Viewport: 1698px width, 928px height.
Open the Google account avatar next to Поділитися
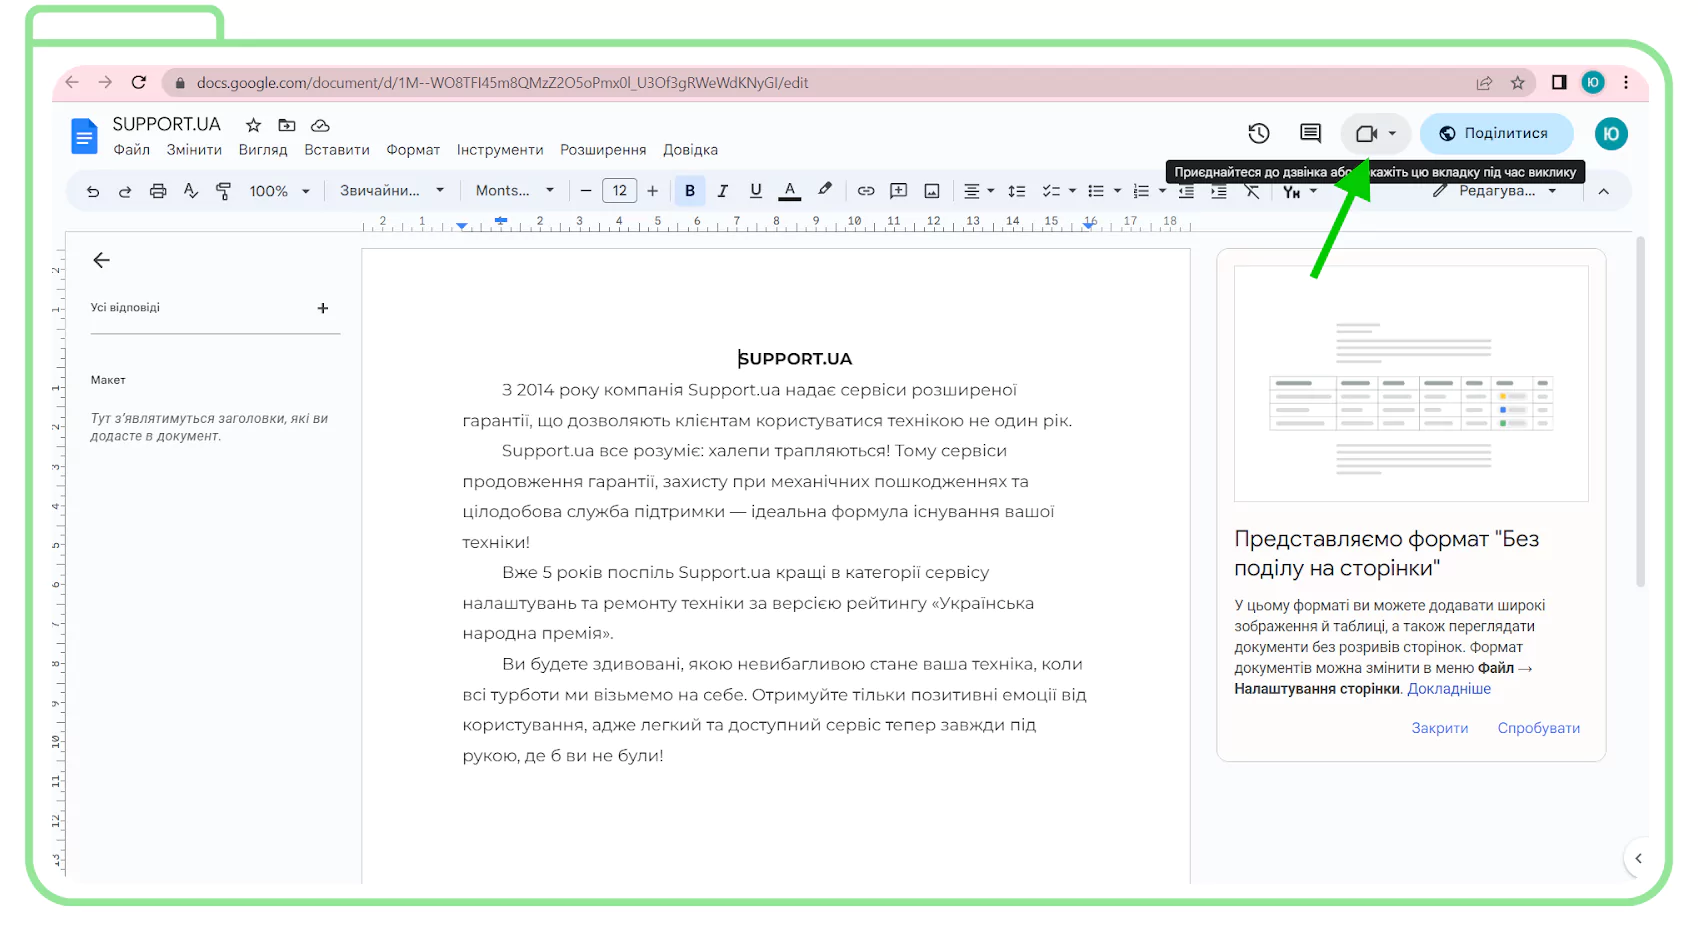[1611, 133]
